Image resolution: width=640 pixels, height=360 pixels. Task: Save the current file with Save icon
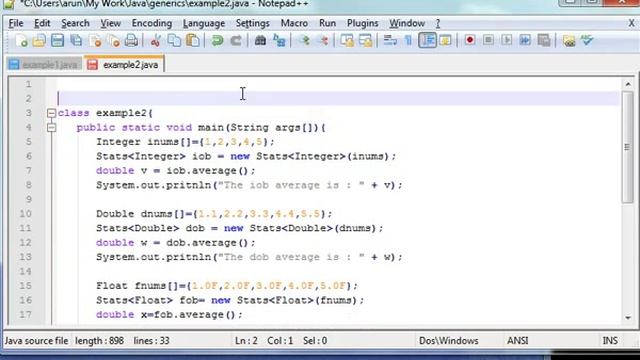pyautogui.click(x=58, y=40)
